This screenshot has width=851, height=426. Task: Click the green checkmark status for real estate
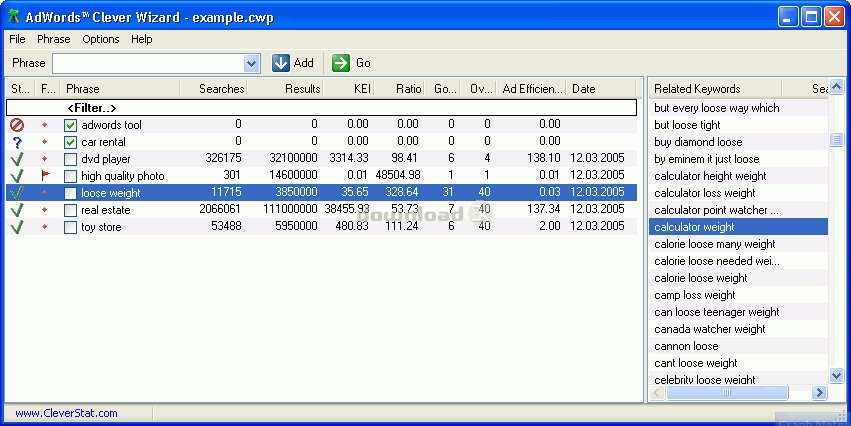tap(17, 210)
